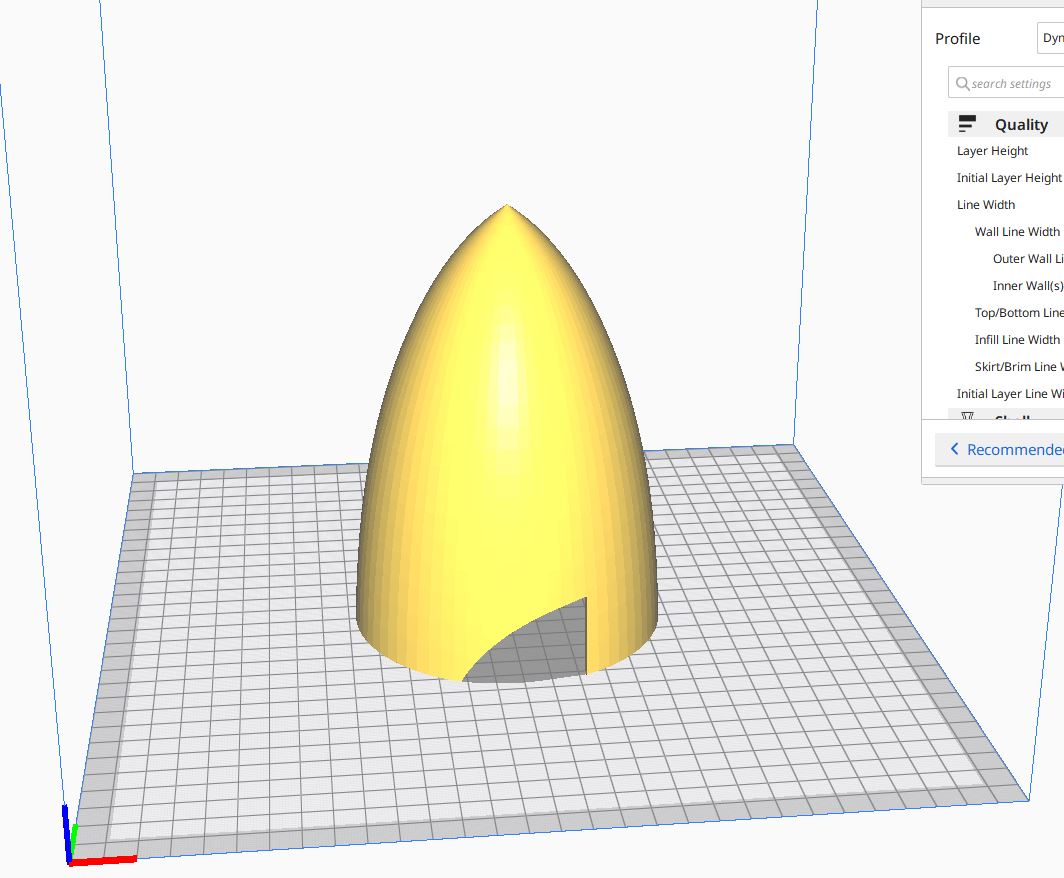Click the Line Width setting
1064x878 pixels.
coord(985,205)
